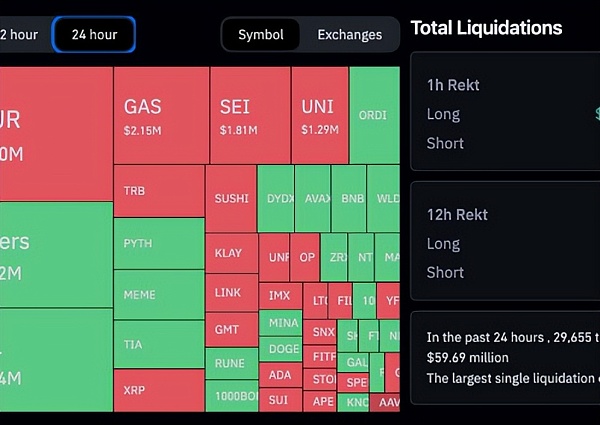The image size is (600, 425).
Task: Select the MEME heatmap tile
Action: (158, 296)
